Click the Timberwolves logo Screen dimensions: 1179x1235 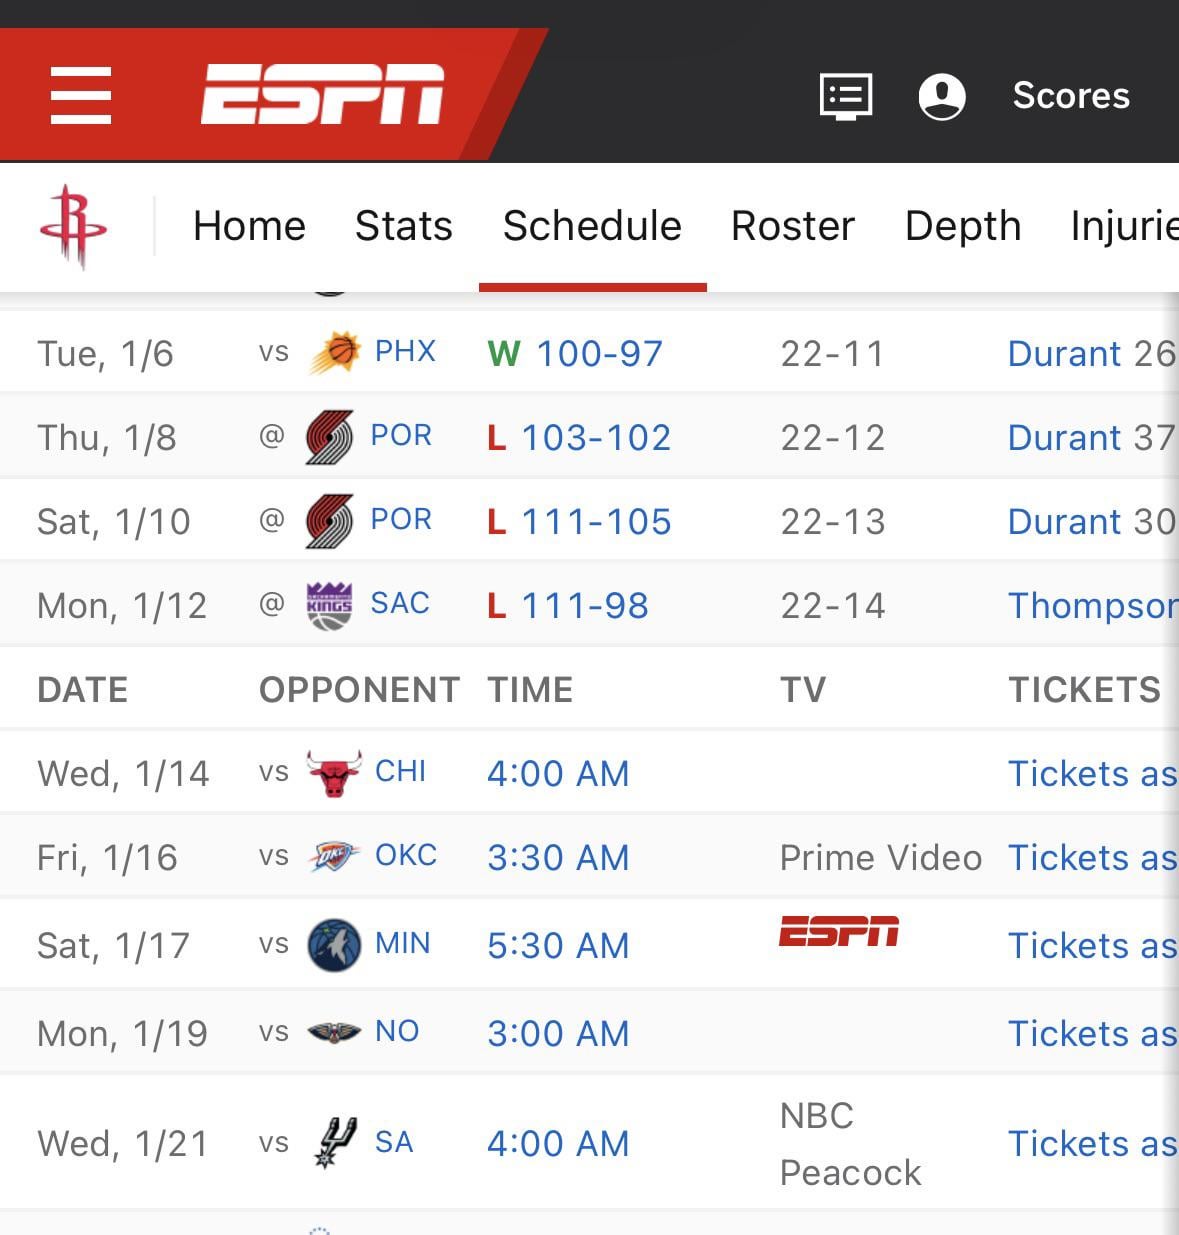pyautogui.click(x=334, y=945)
